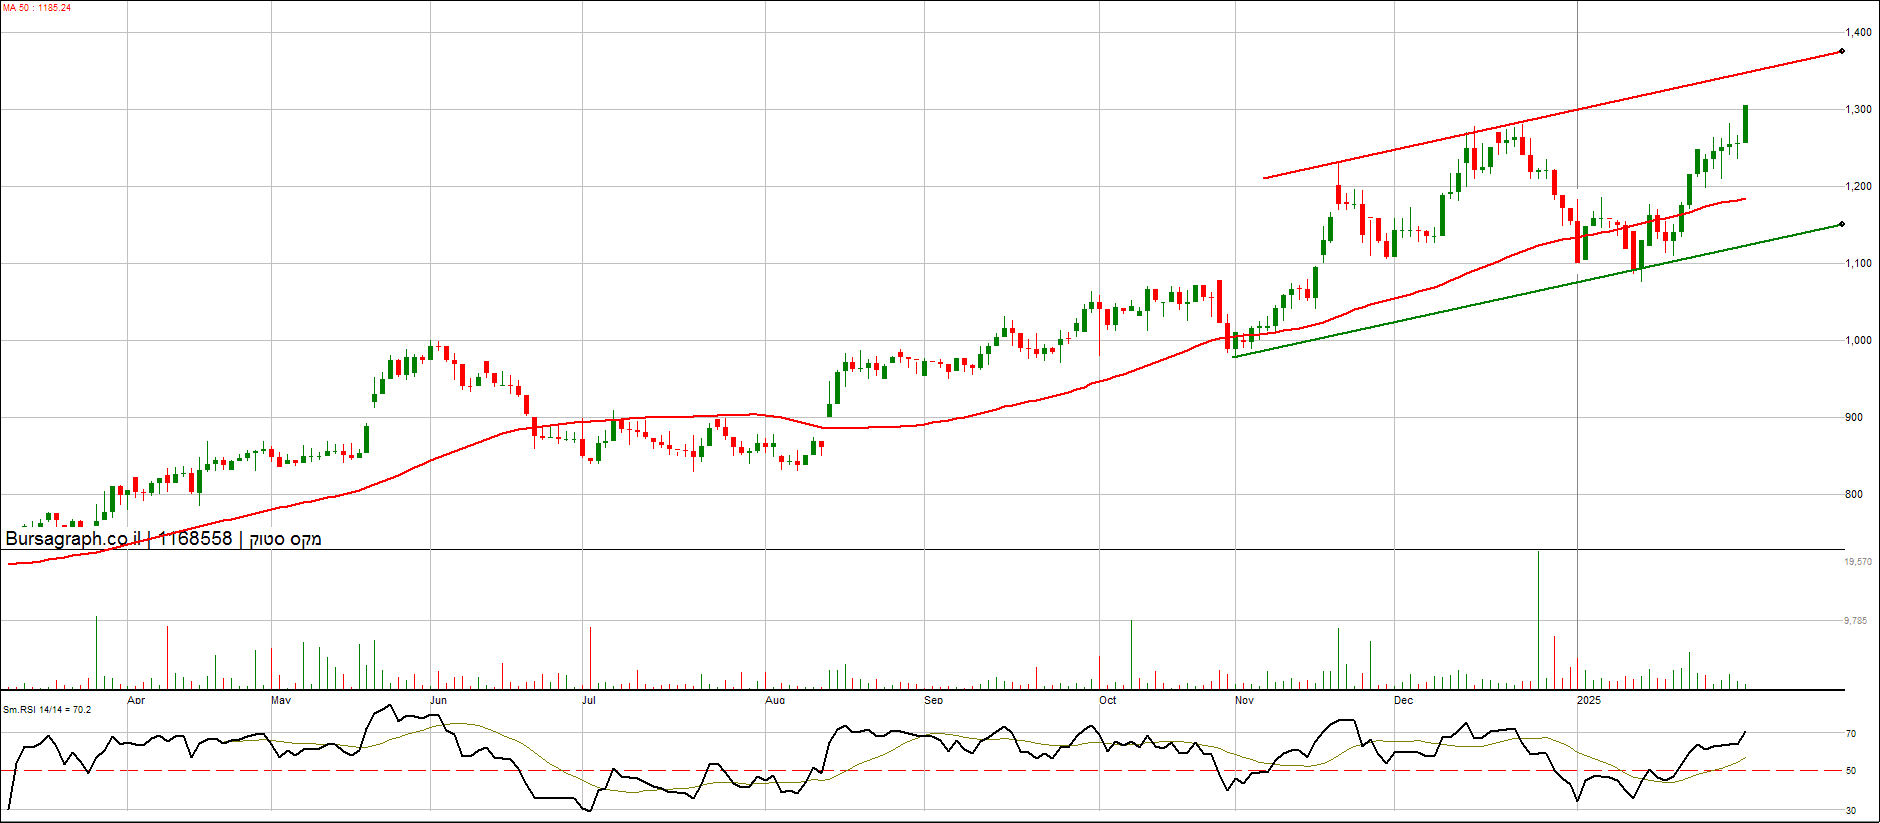Click the 1,400 price axis label
1880x823 pixels.
1859,33
